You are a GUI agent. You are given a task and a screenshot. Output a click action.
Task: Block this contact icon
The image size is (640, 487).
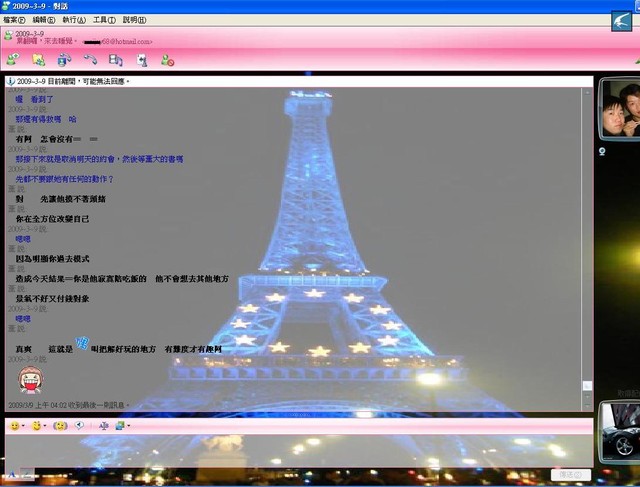(x=167, y=60)
